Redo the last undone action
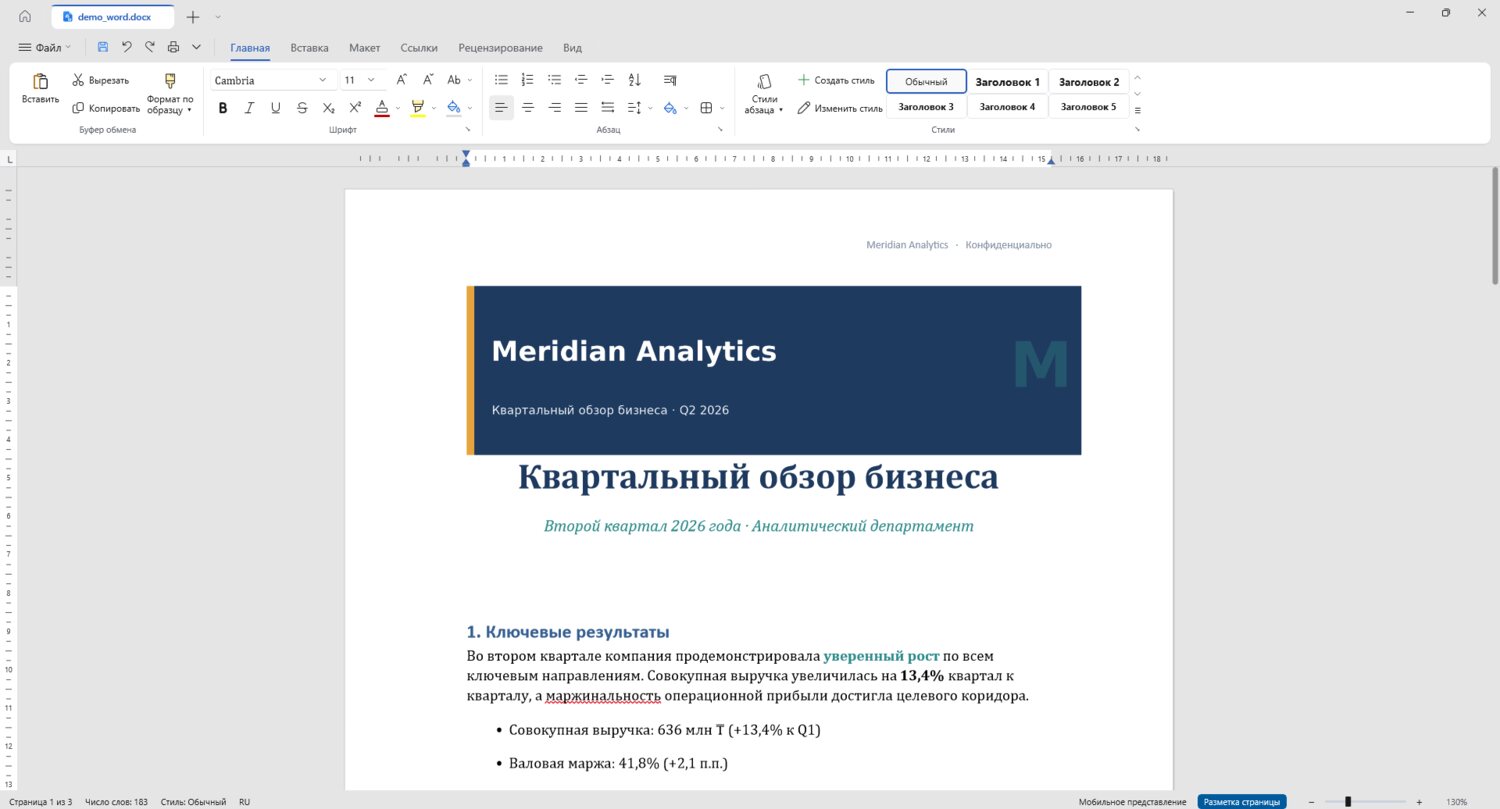The height and width of the screenshot is (809, 1500). pos(150,47)
